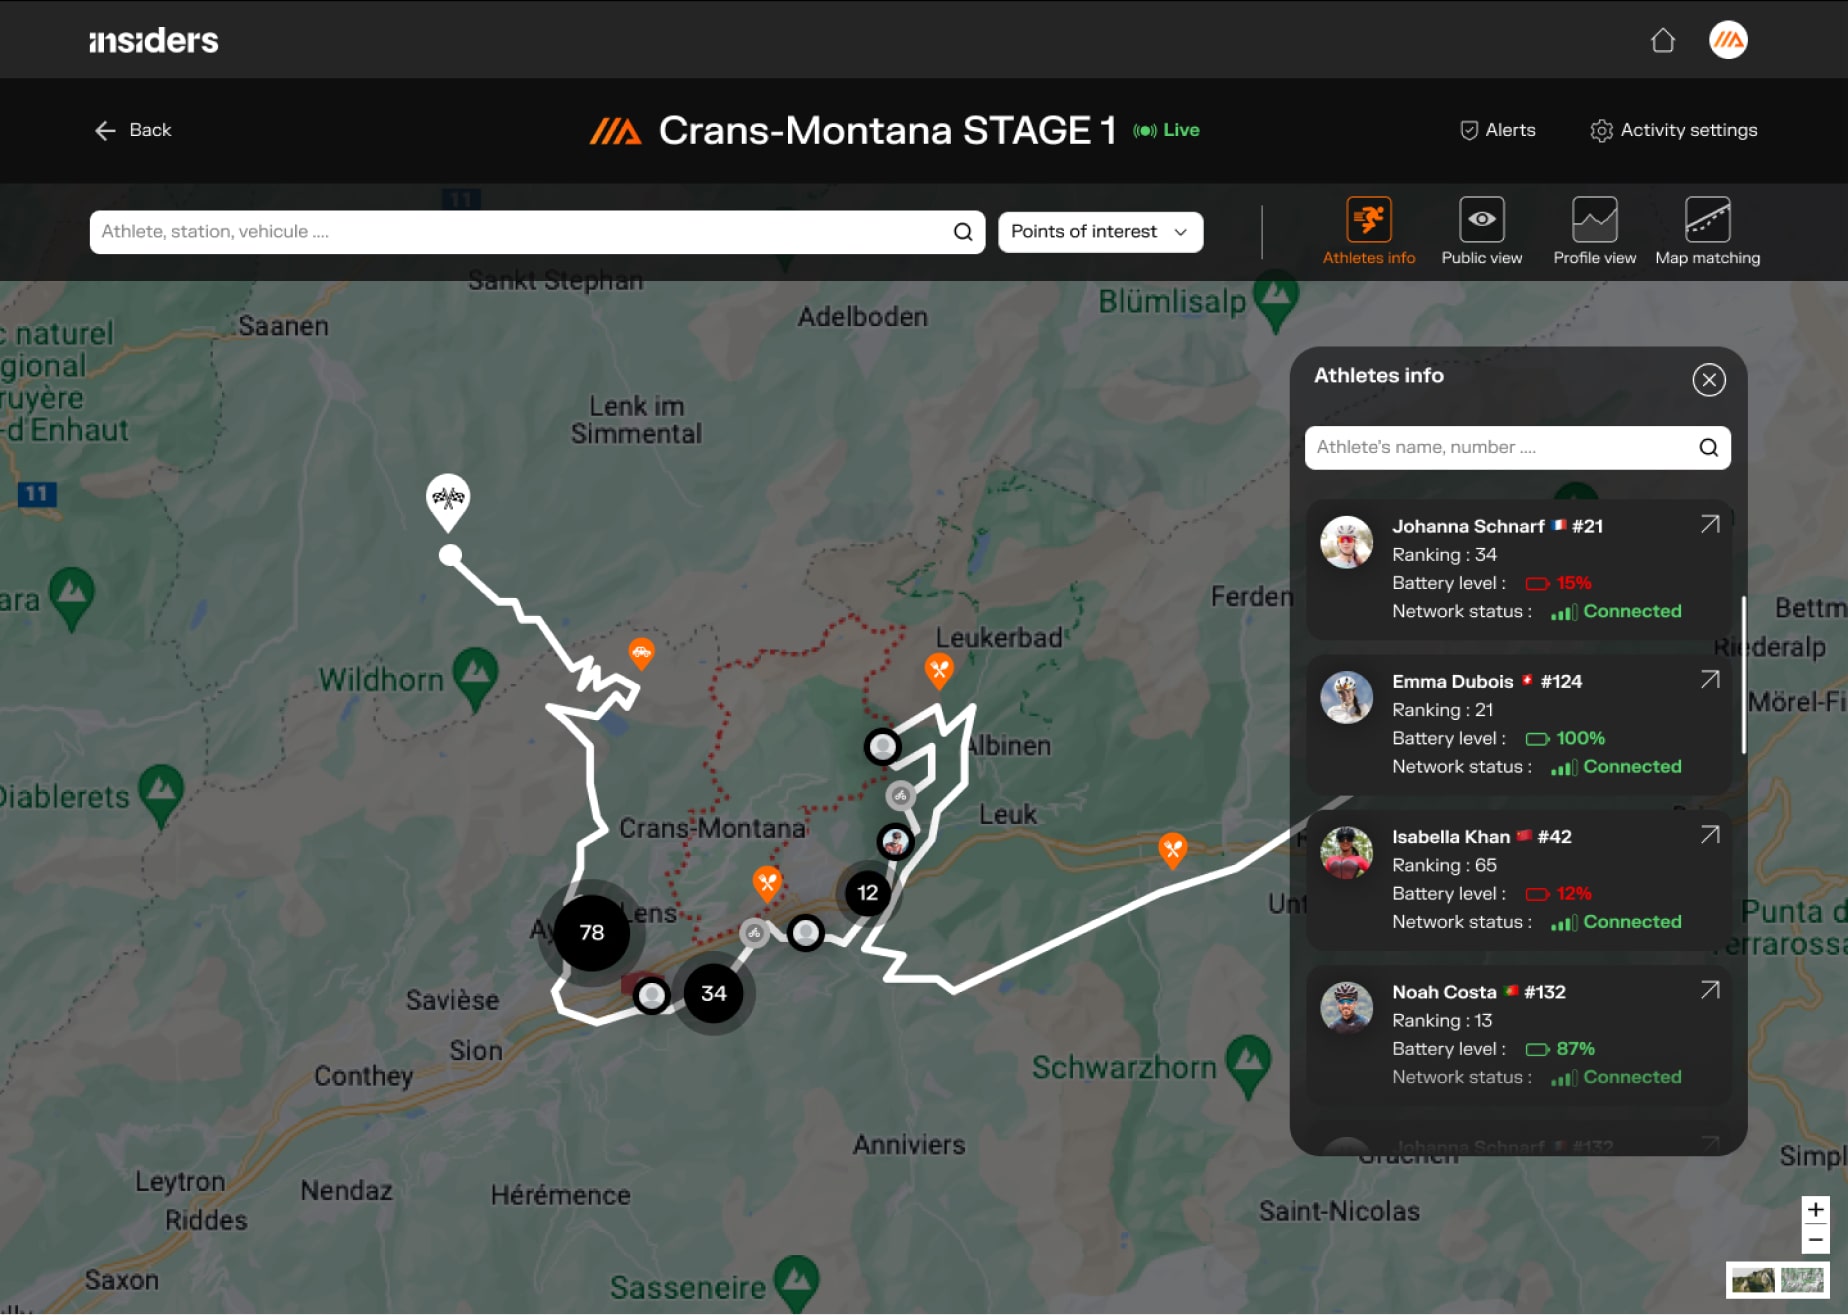Viewport: 1848px width, 1315px height.
Task: Click the magnifier in main search bar
Action: [962, 232]
